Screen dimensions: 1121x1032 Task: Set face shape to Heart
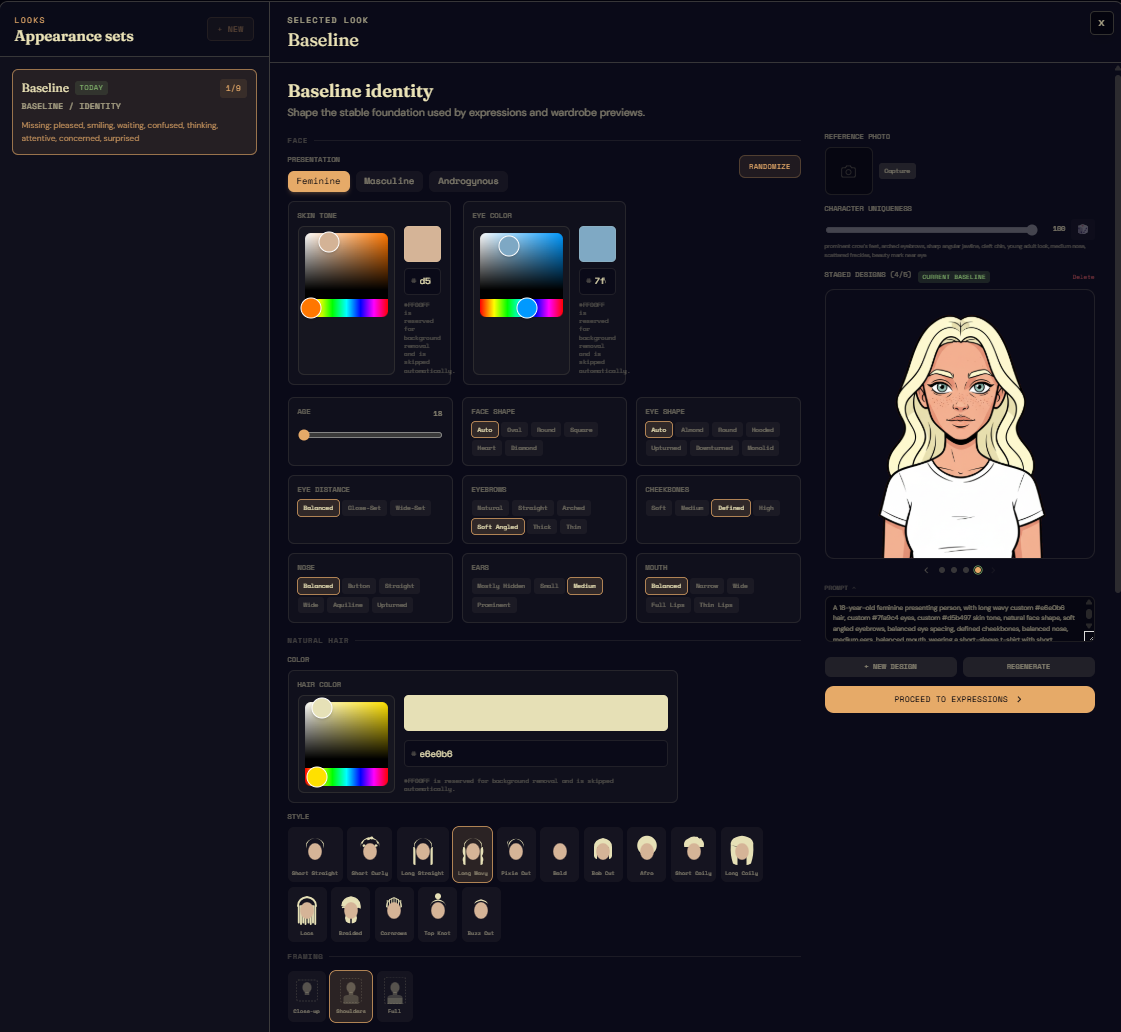pos(486,448)
